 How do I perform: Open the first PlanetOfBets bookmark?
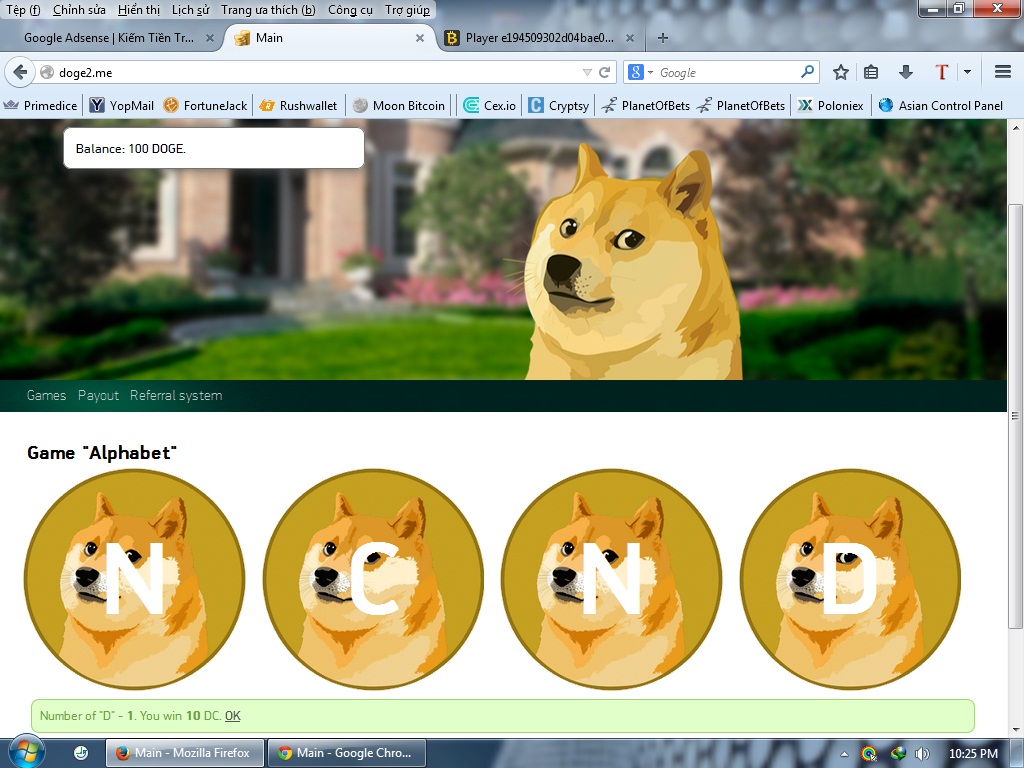pyautogui.click(x=645, y=106)
